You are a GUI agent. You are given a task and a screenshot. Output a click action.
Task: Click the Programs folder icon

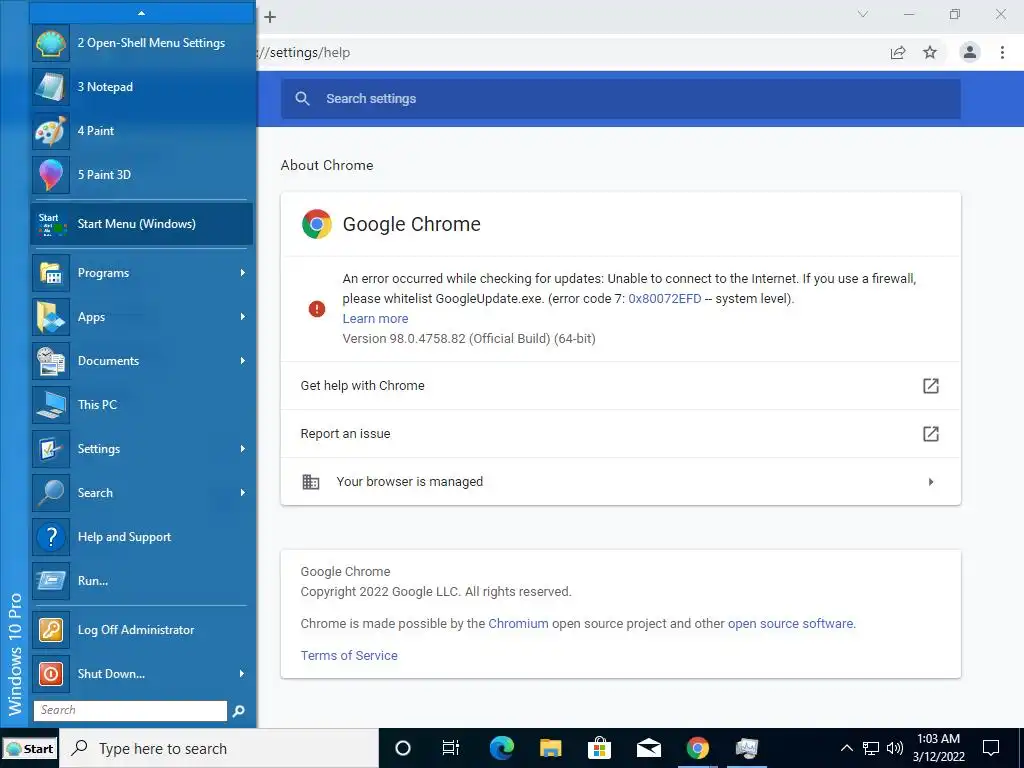coord(51,273)
